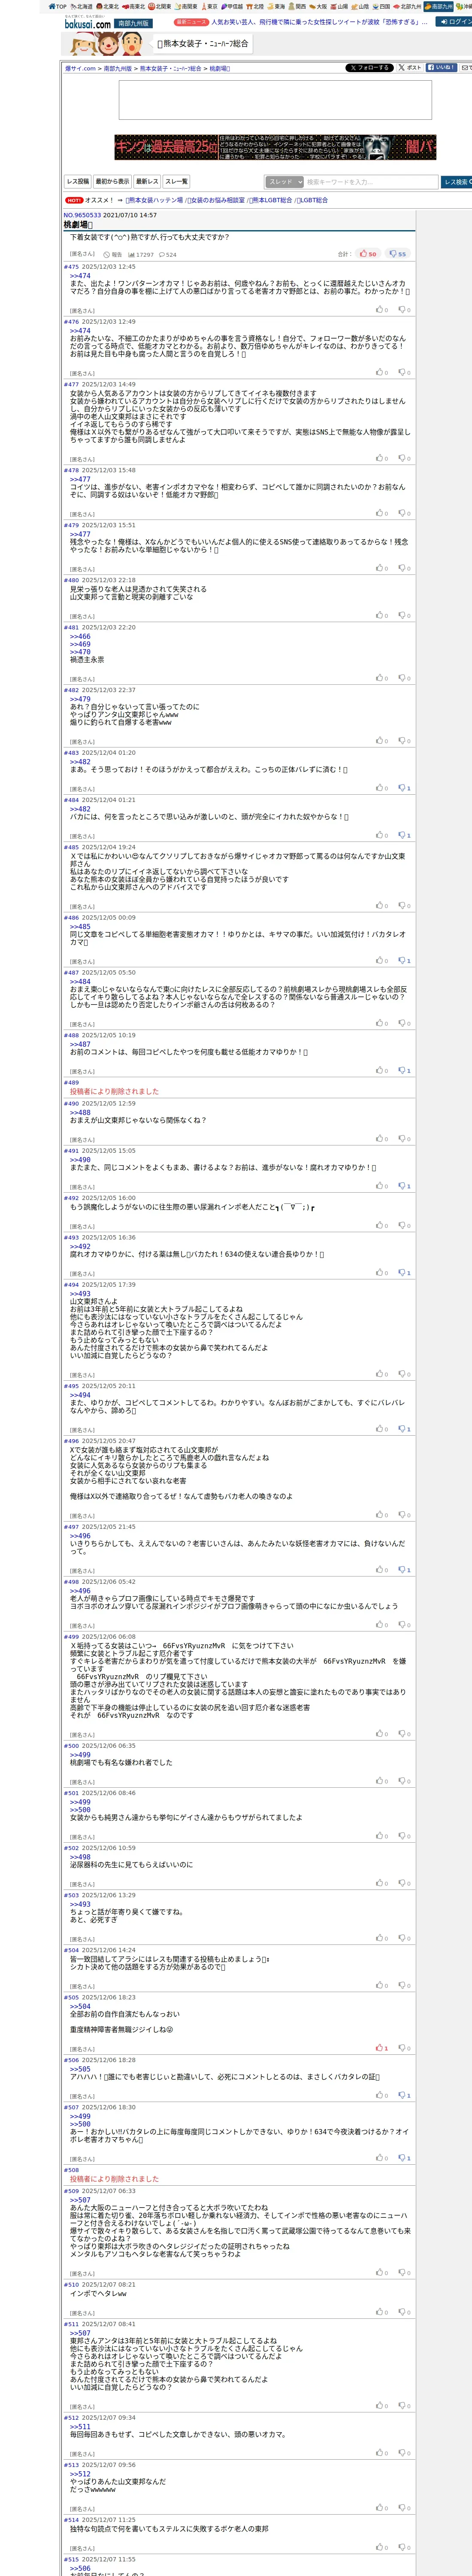This screenshot has height=2576, width=472.
Task: Open the スレッド search scope dropdown
Action: coord(284,182)
